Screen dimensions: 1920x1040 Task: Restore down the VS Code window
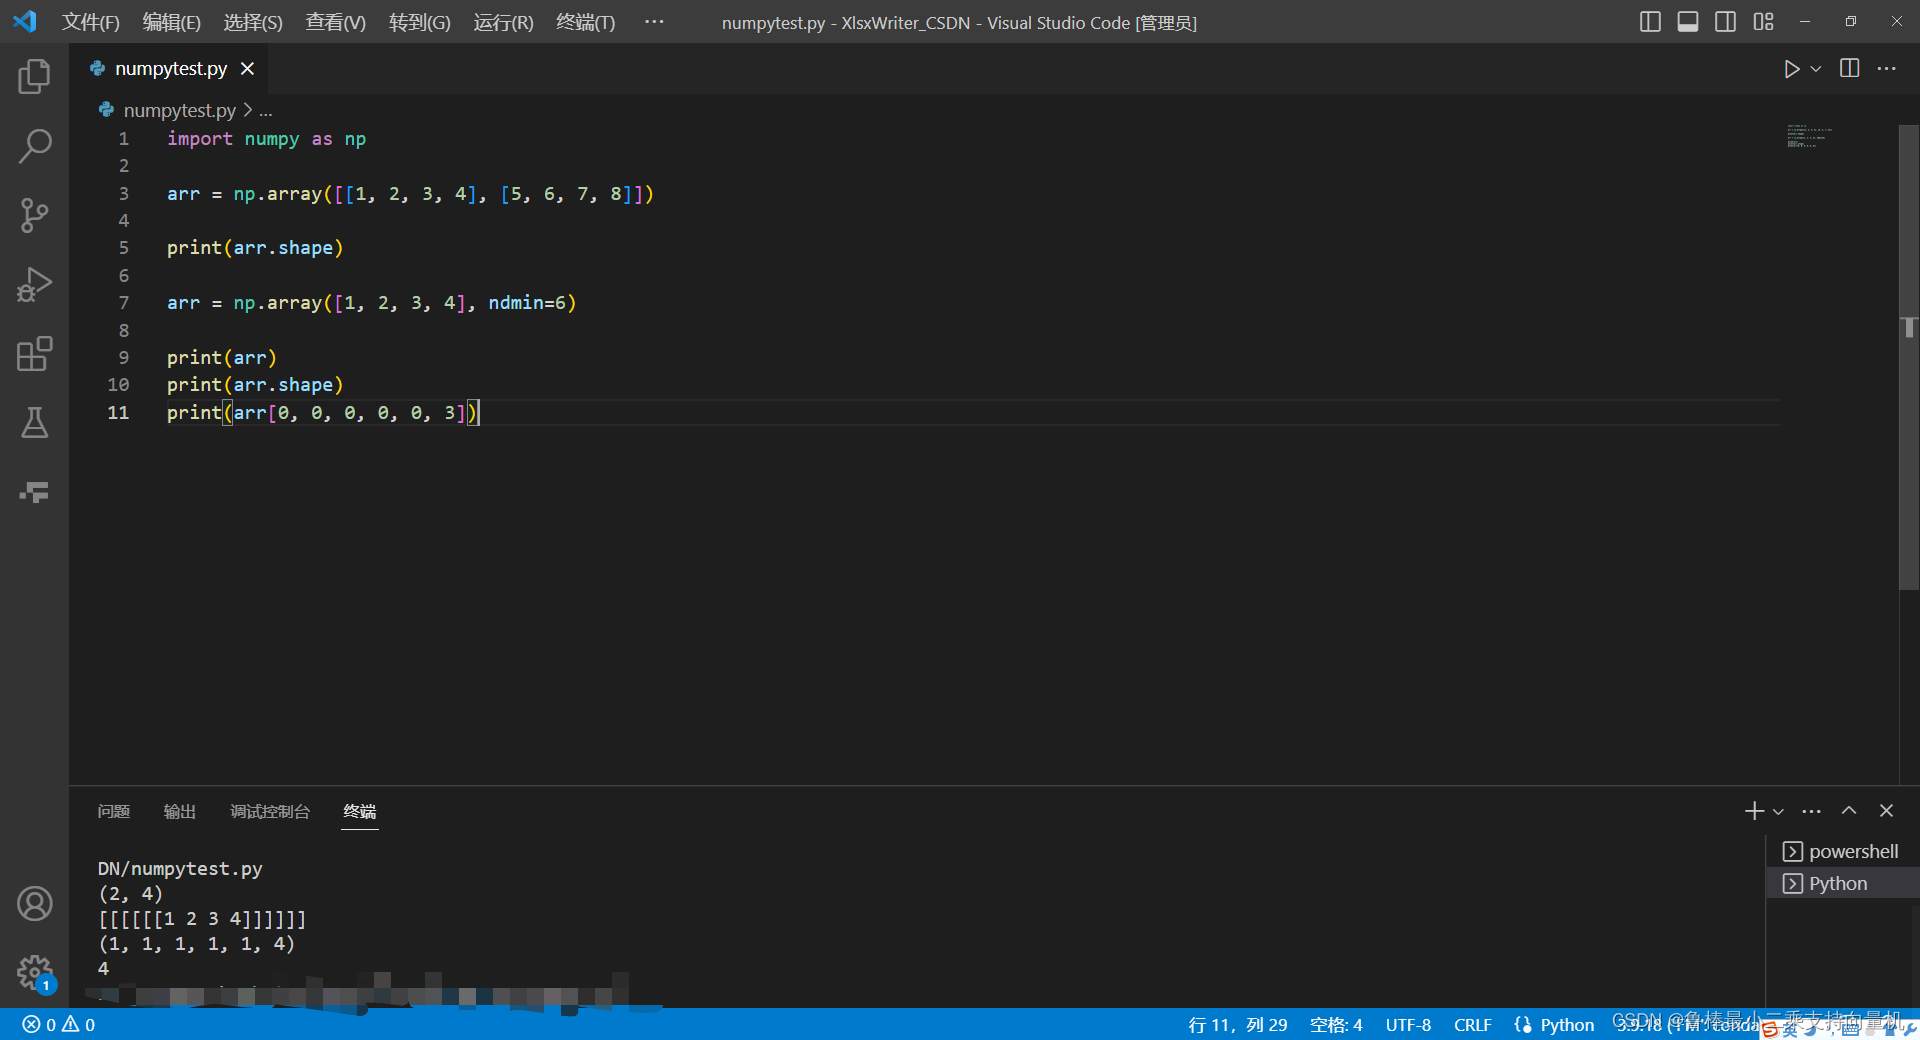(1851, 22)
